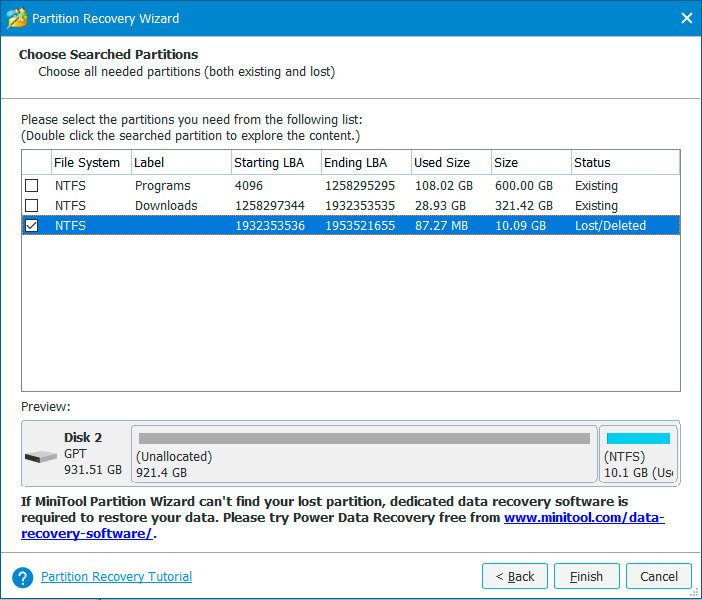Sort by Label column header
This screenshot has height=600, width=702.
coord(181,163)
